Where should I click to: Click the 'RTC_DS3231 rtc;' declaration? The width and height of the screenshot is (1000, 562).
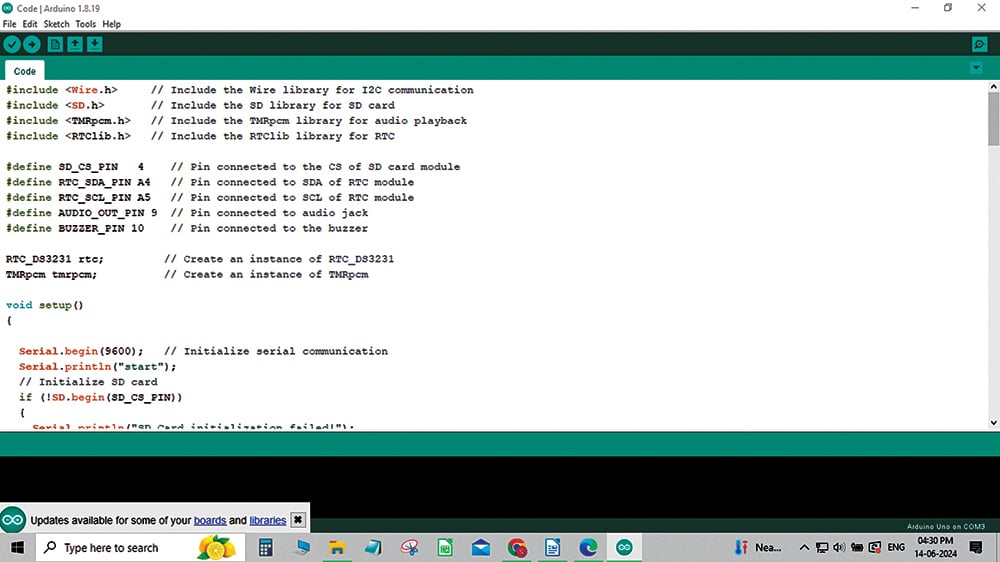click(x=54, y=259)
